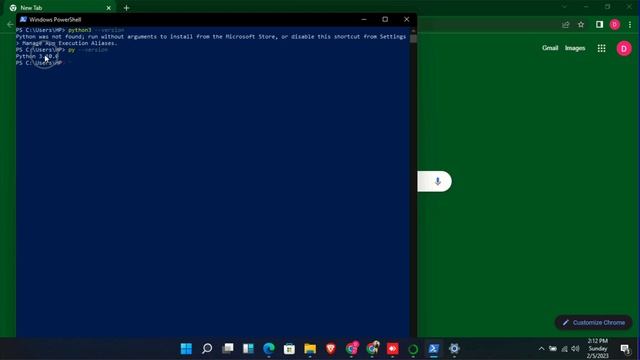Open the Chrome icon with profile photo
This screenshot has height=360, width=640.
pos(372,348)
